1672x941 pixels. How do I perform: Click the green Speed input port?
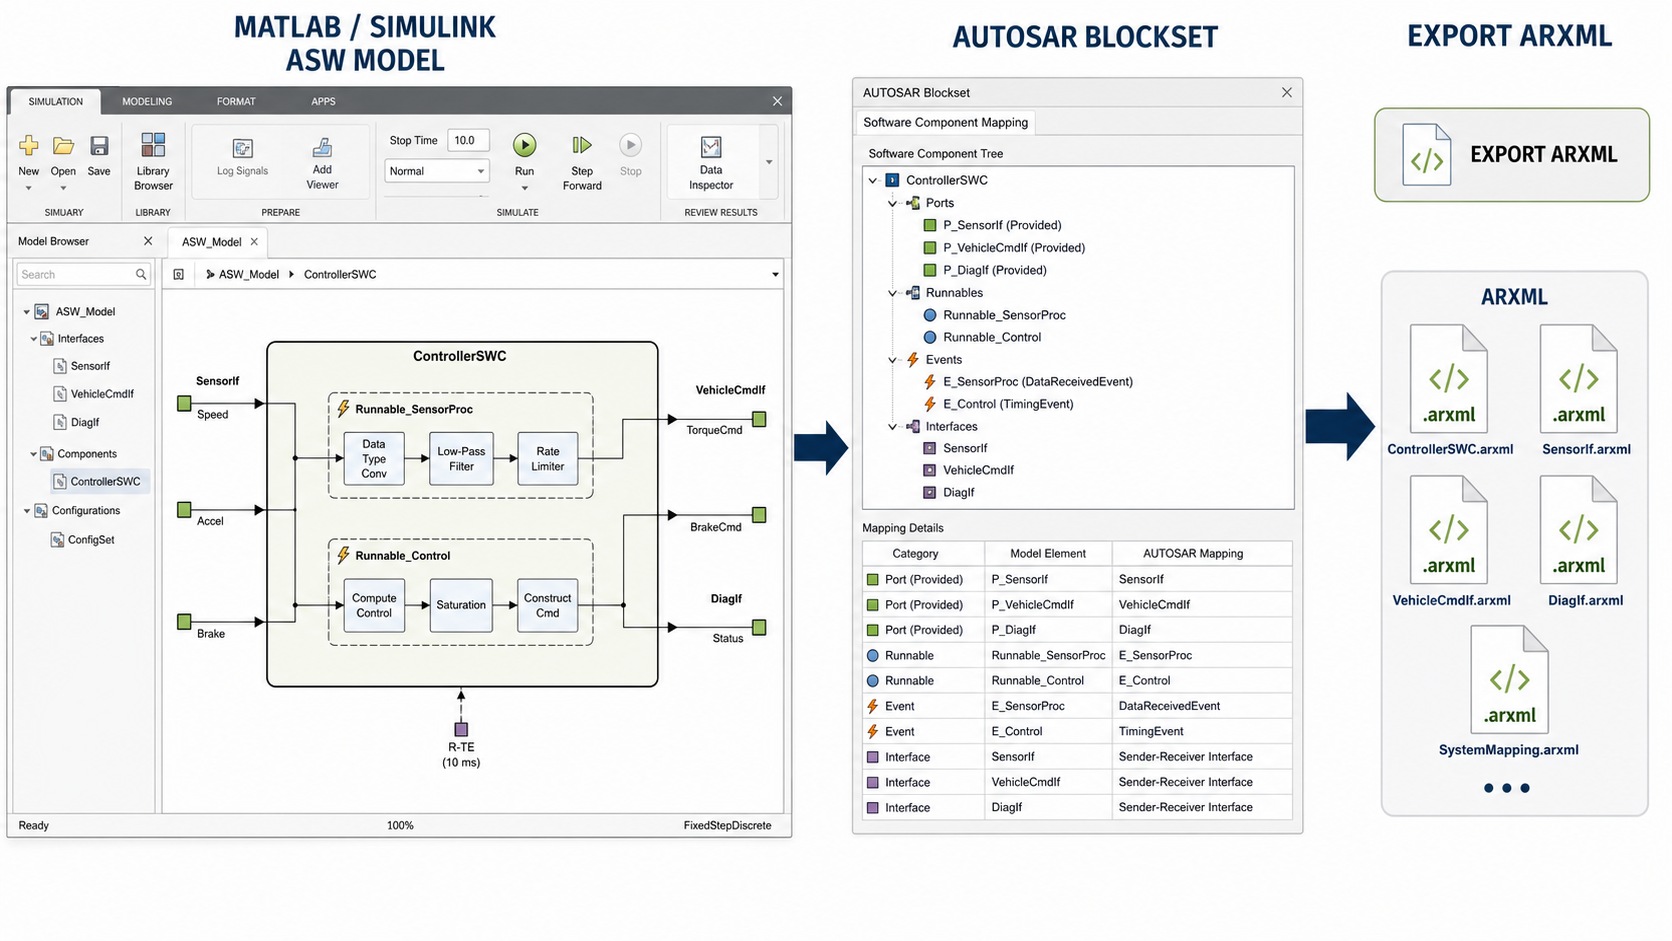[184, 403]
